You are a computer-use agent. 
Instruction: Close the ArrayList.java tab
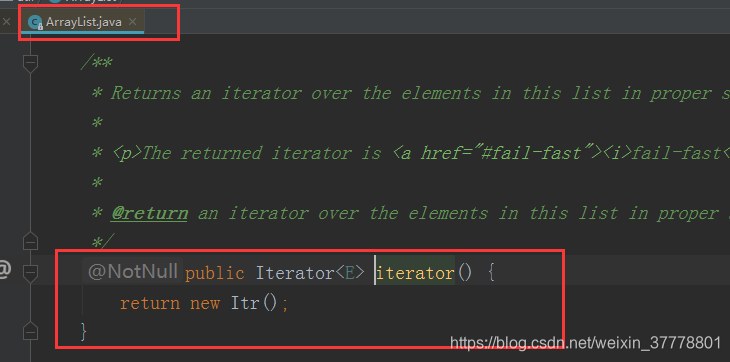[133, 21]
